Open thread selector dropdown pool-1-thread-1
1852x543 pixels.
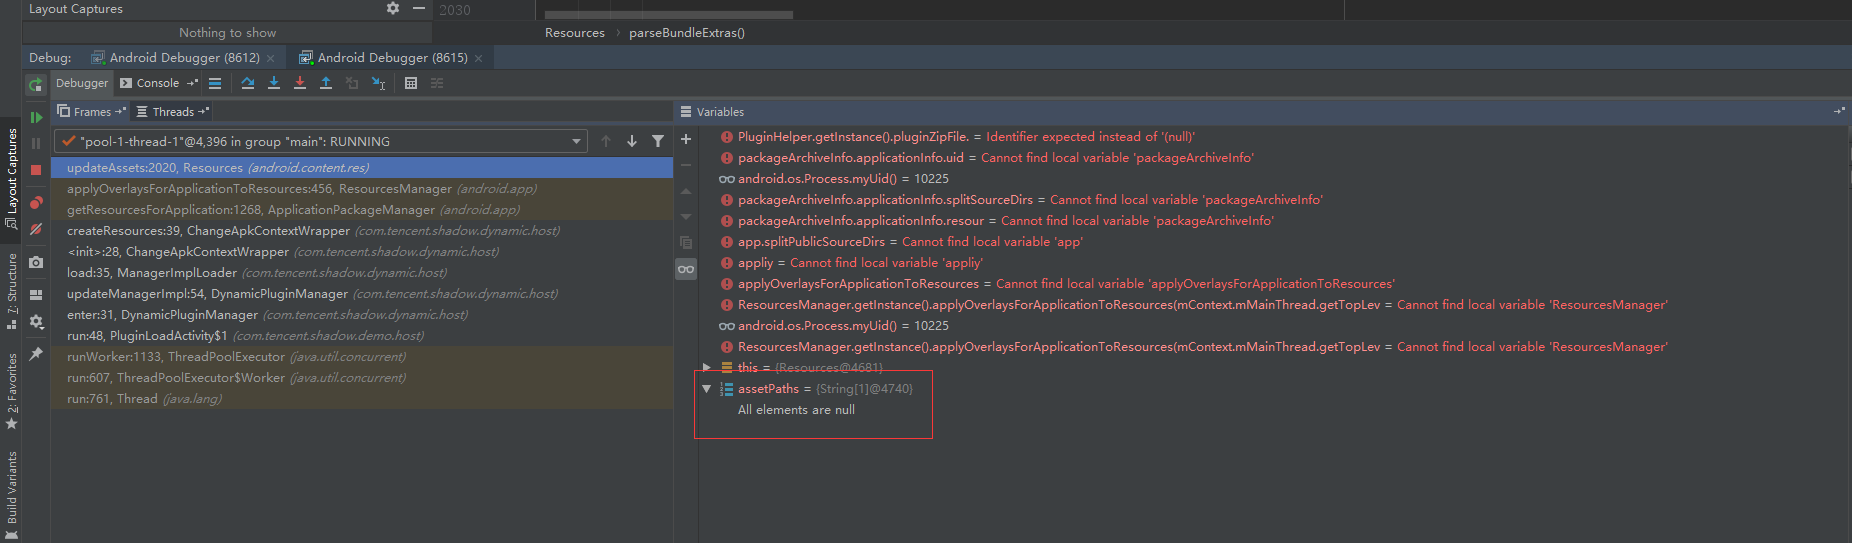[x=321, y=141]
